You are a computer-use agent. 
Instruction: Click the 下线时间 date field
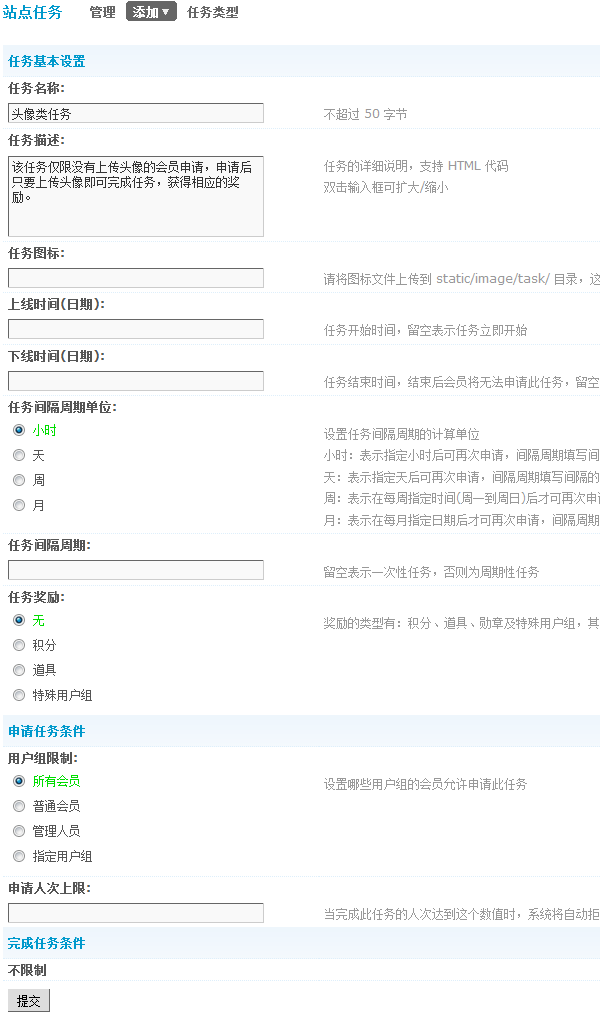pyautogui.click(x=136, y=381)
